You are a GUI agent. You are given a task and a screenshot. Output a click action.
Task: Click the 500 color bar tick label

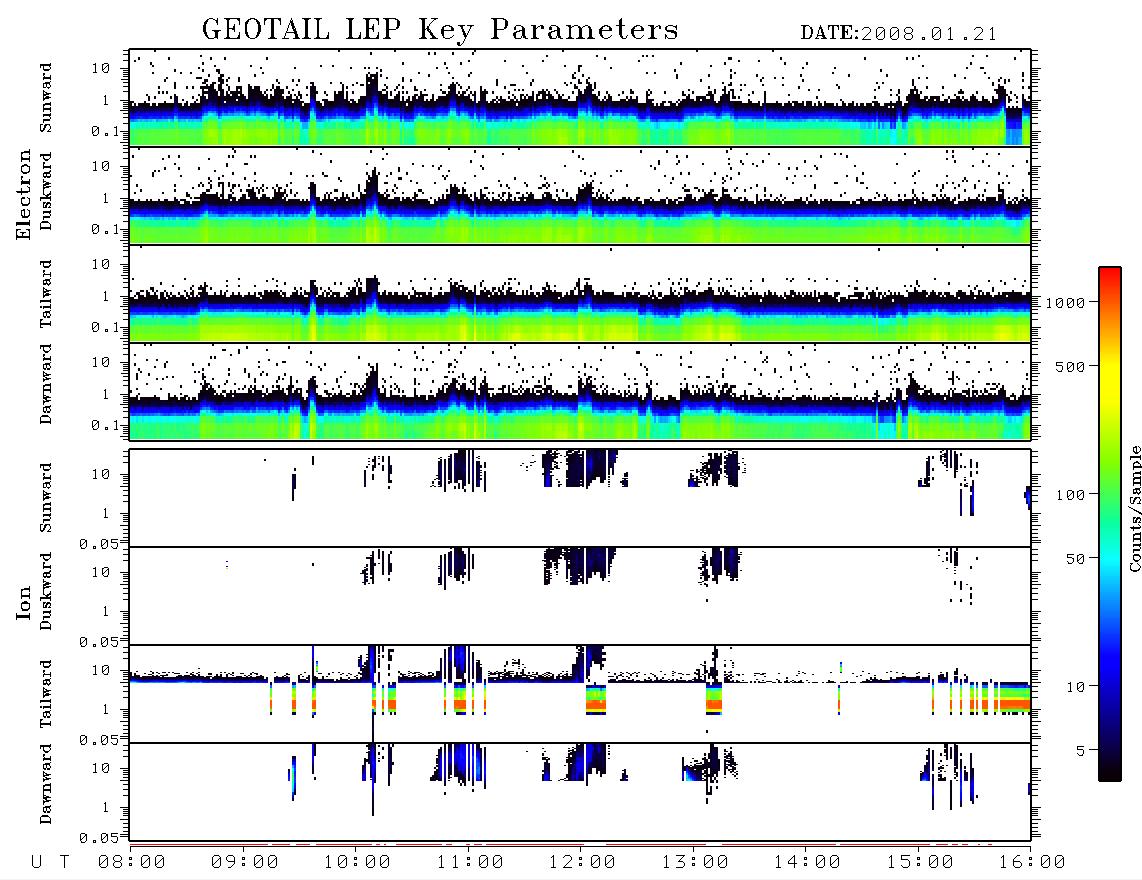point(1071,366)
